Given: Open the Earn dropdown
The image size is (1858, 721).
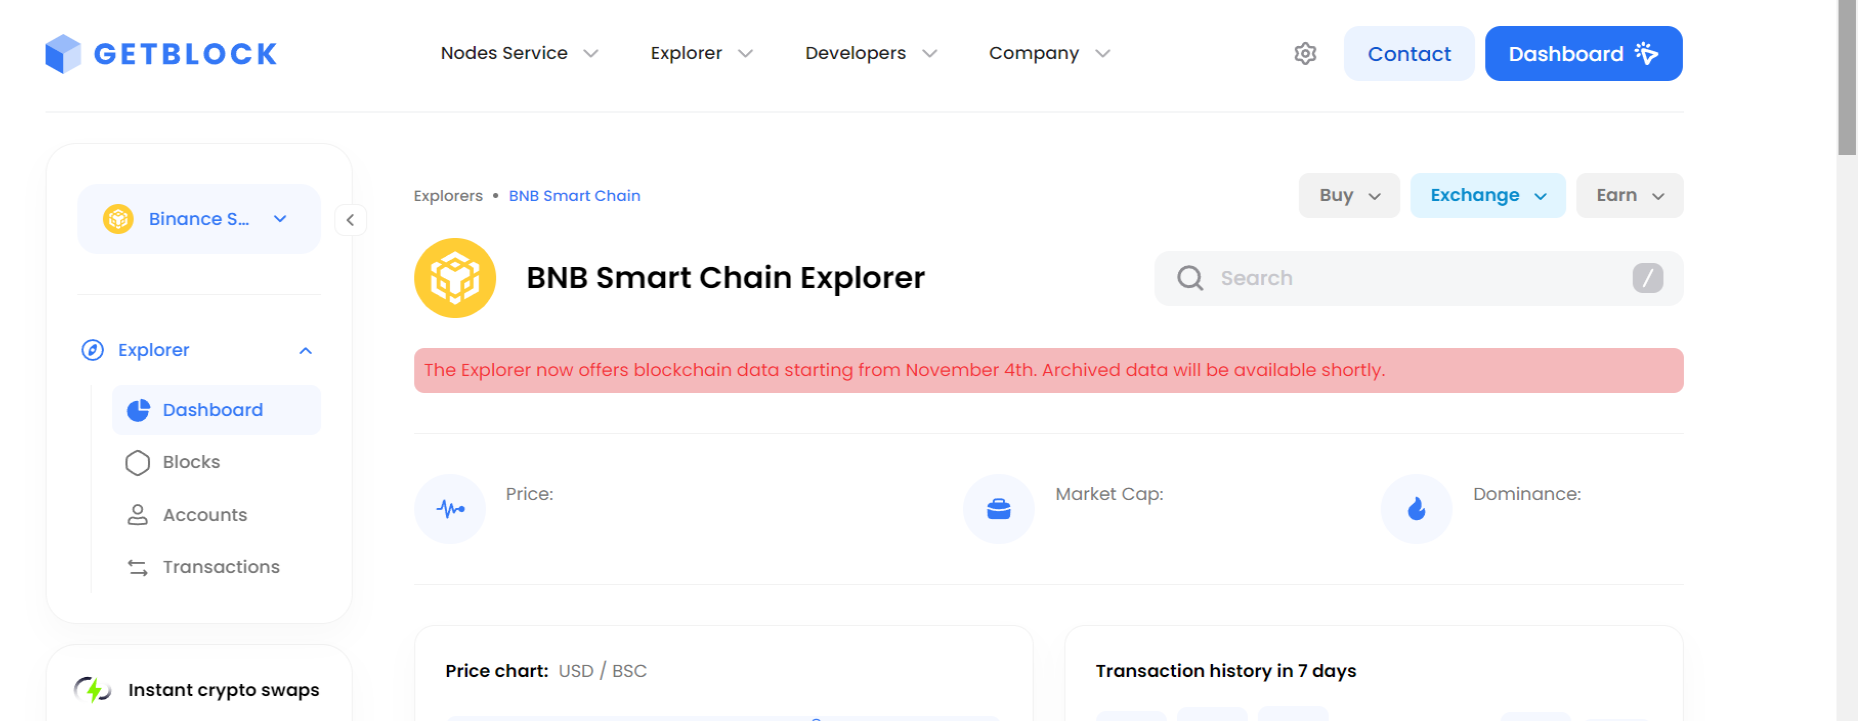Looking at the screenshot, I should [x=1630, y=195].
